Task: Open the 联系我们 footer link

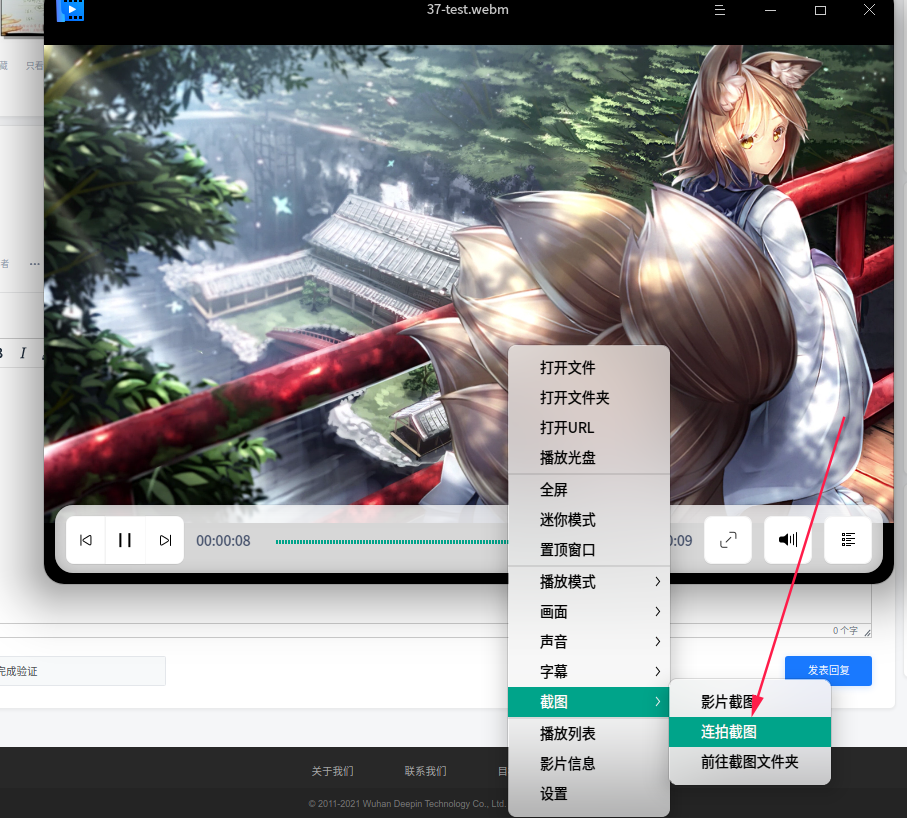Action: [425, 771]
